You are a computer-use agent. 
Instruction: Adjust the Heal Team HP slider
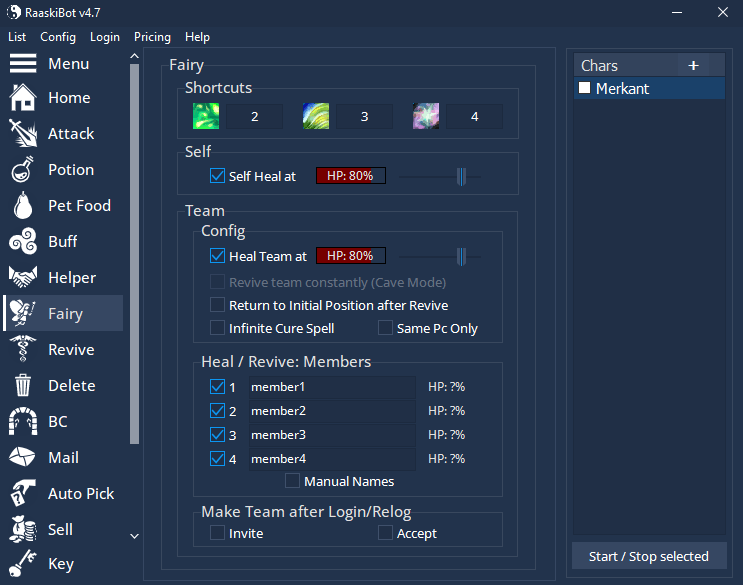point(461,257)
